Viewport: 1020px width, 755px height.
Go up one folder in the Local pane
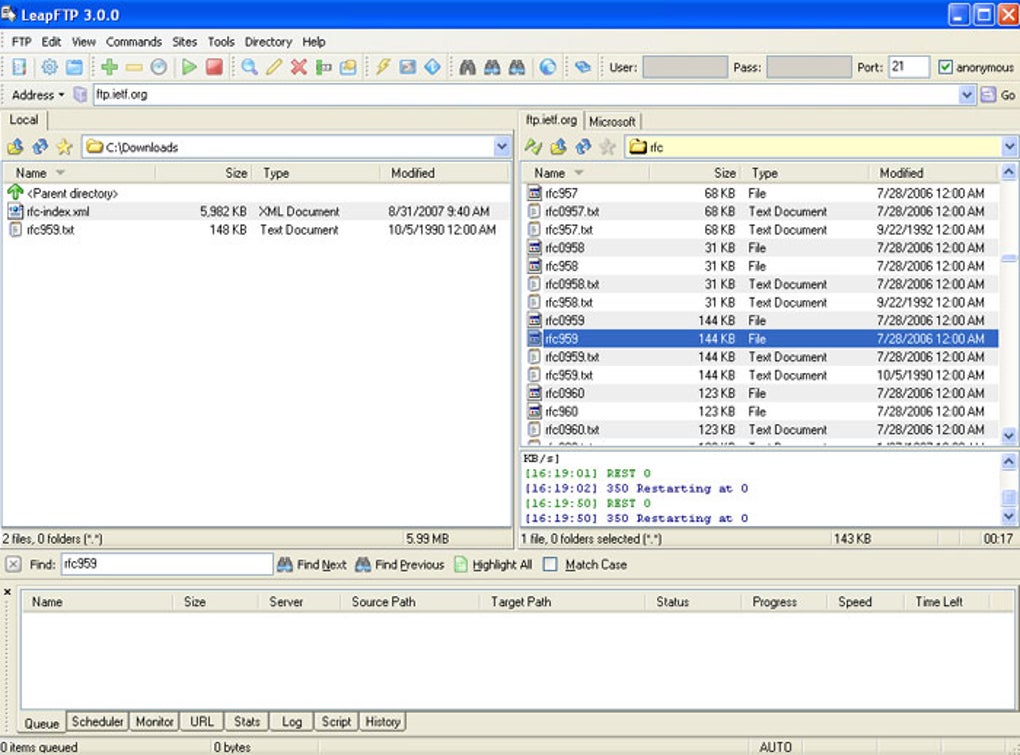tap(15, 147)
